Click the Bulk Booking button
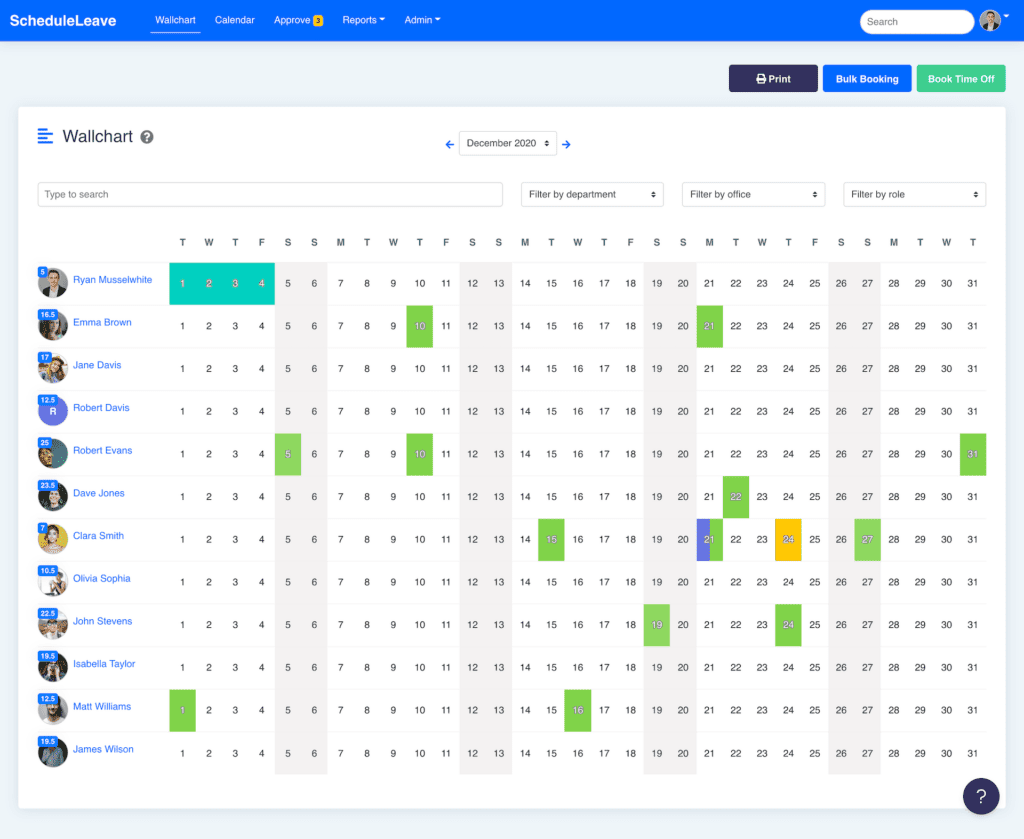This screenshot has height=839, width=1024. point(866,78)
